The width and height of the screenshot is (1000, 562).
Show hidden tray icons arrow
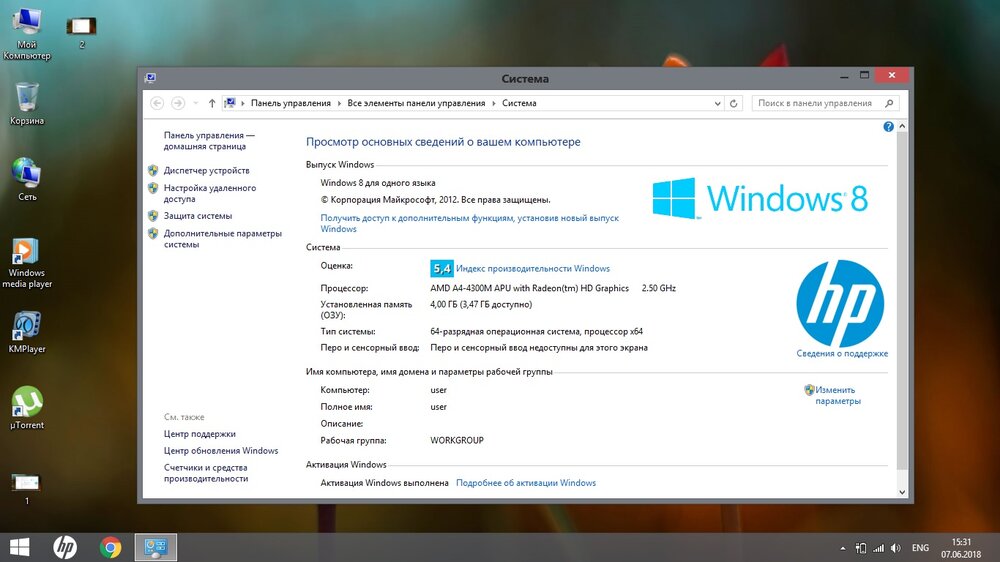click(x=842, y=548)
